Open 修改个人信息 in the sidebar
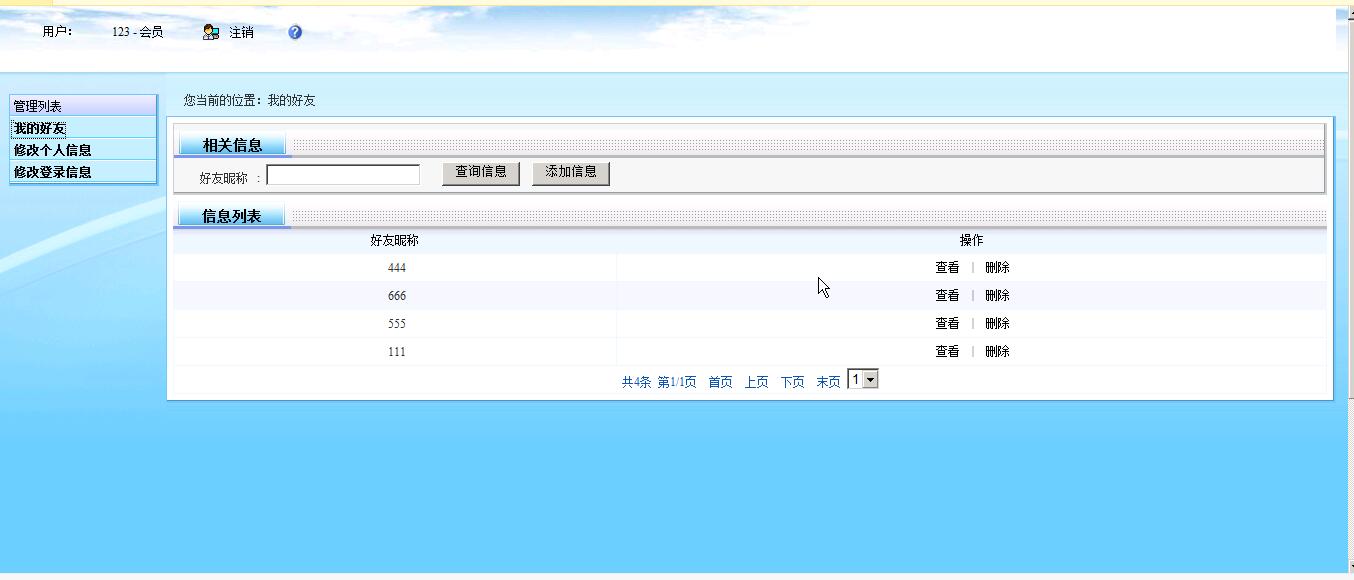This screenshot has height=580, width=1354. [x=52, y=150]
